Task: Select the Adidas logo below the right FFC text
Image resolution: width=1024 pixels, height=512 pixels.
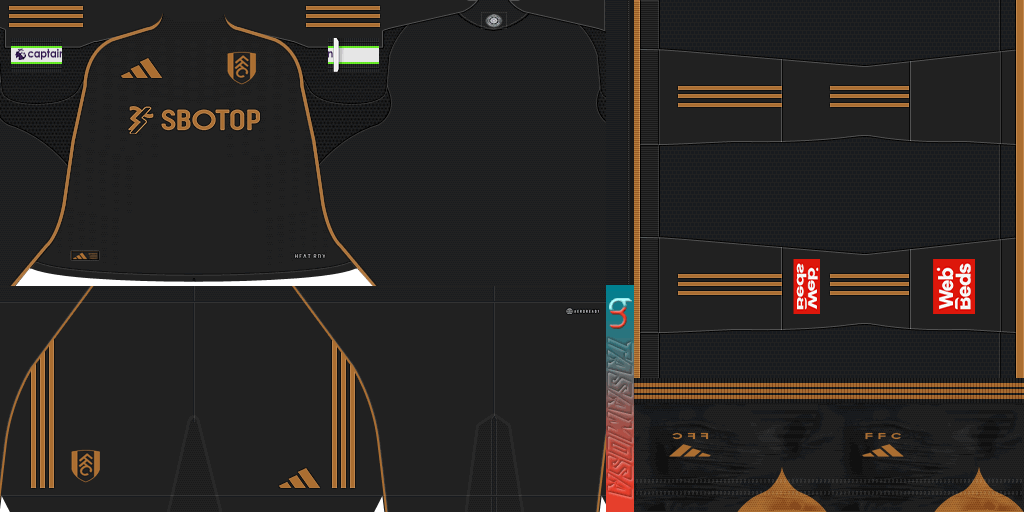Action: click(881, 451)
